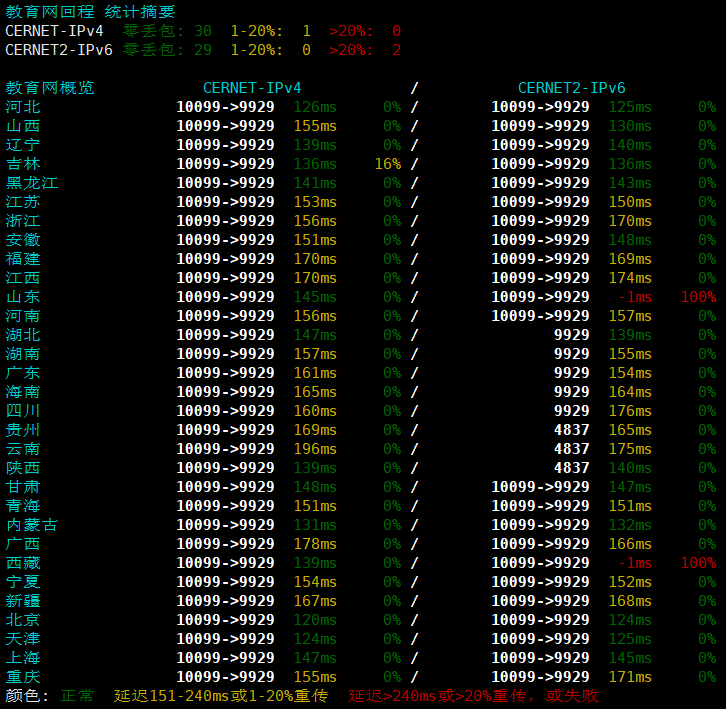Select the 河北 row label
Viewport: 726px width, 709px height.
[x=23, y=107]
